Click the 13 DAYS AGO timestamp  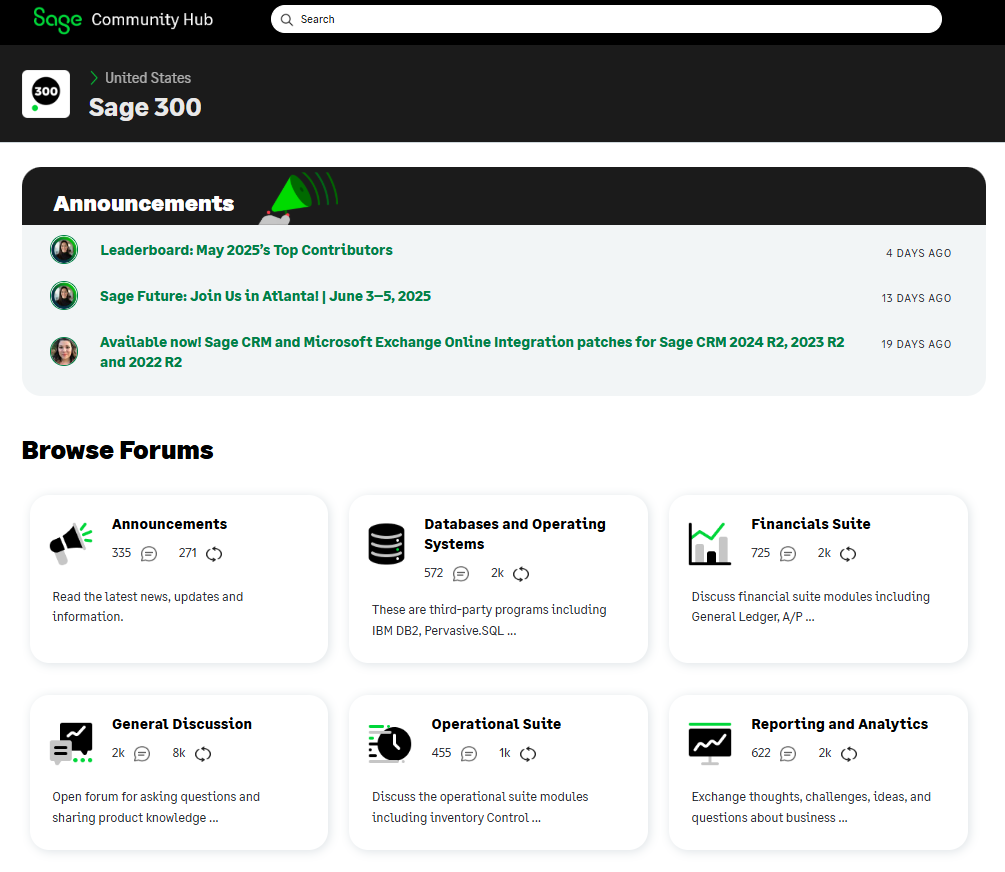pyautogui.click(x=916, y=298)
